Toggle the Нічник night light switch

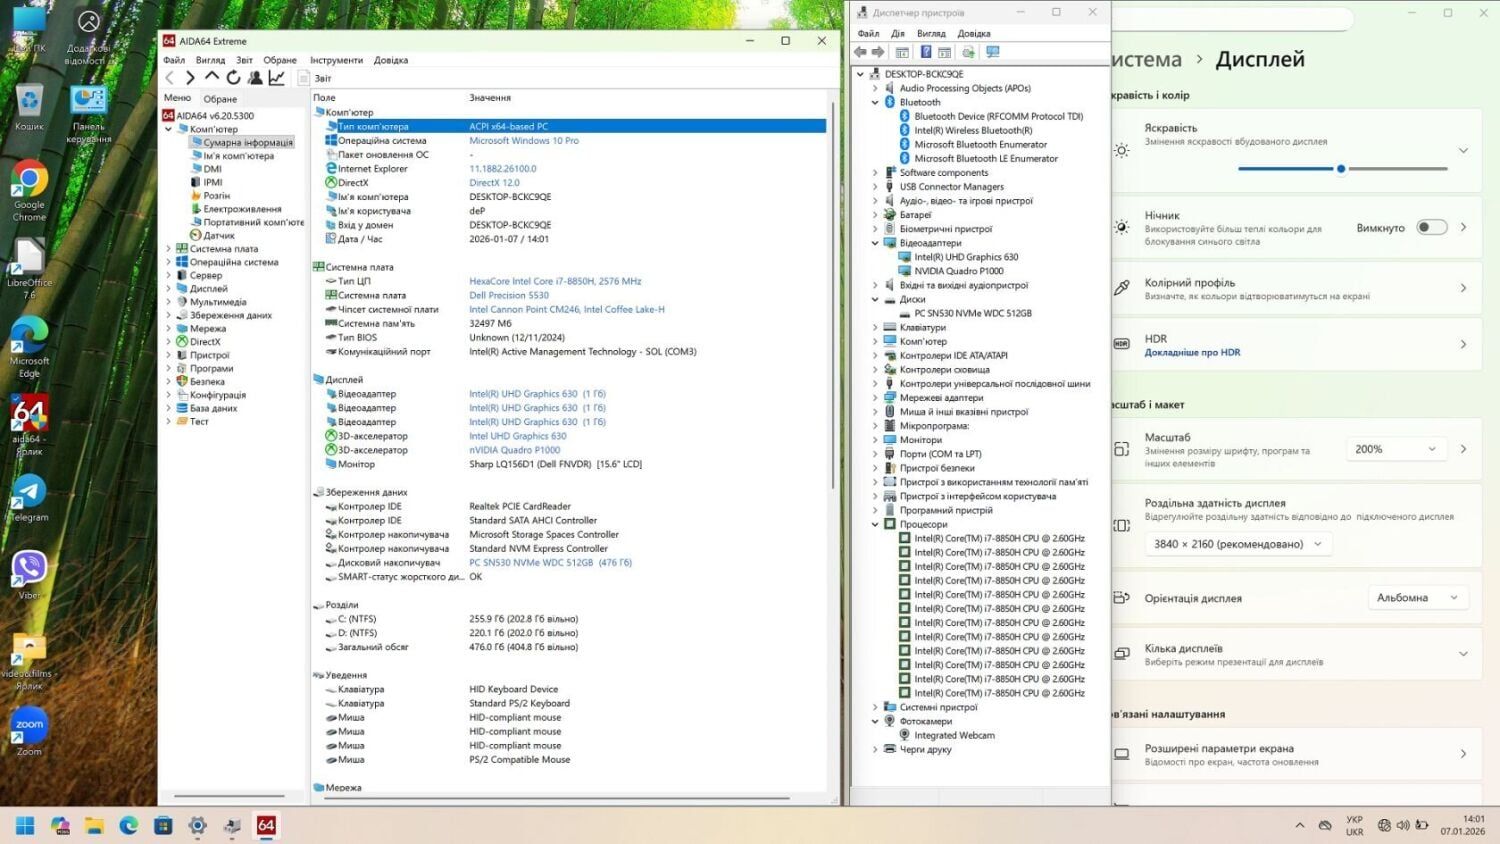[1431, 228]
